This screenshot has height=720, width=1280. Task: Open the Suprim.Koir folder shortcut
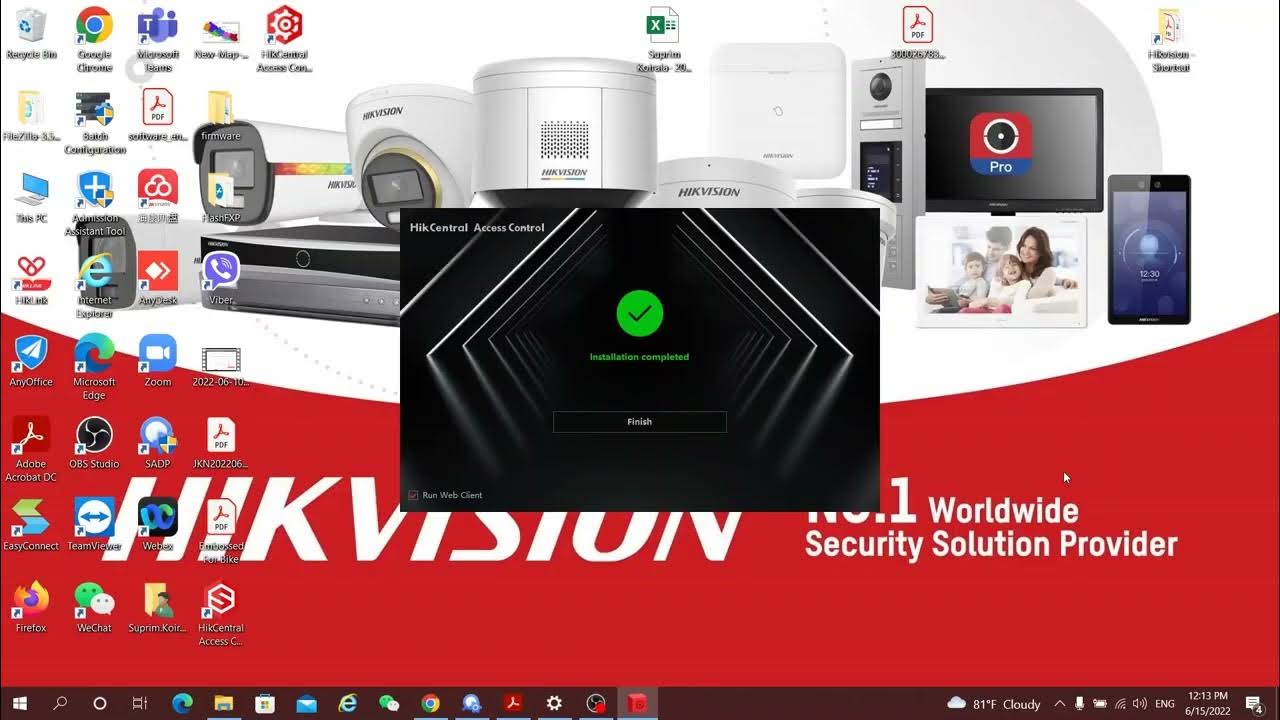pyautogui.click(x=157, y=607)
